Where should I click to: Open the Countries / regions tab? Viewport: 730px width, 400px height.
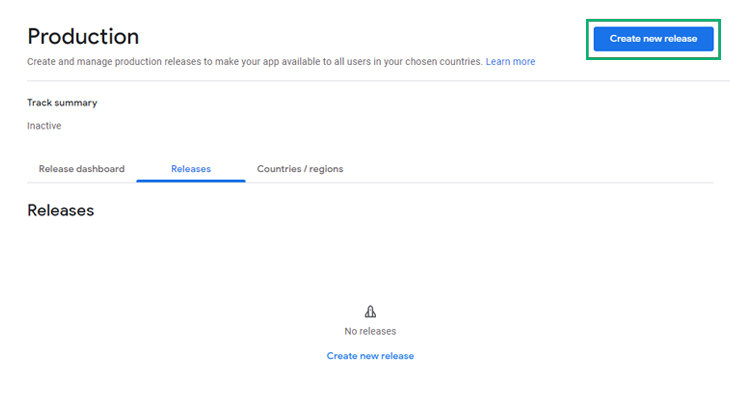point(300,169)
